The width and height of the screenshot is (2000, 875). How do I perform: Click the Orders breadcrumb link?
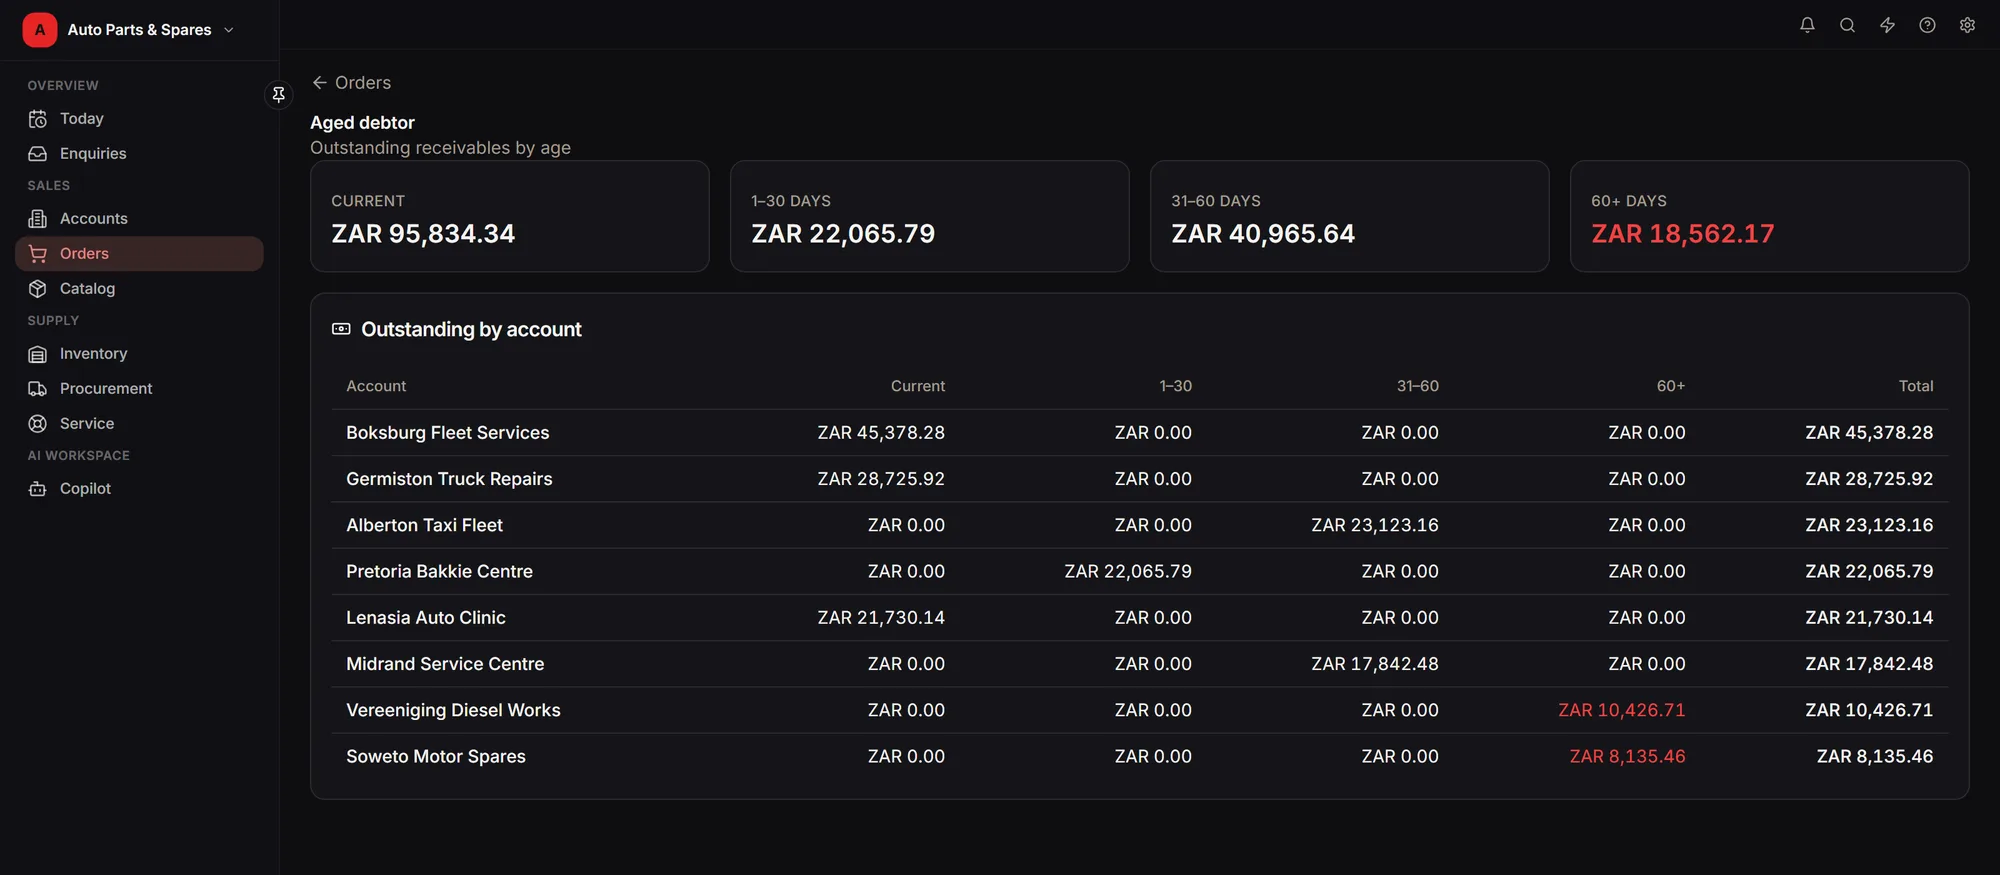click(x=363, y=82)
